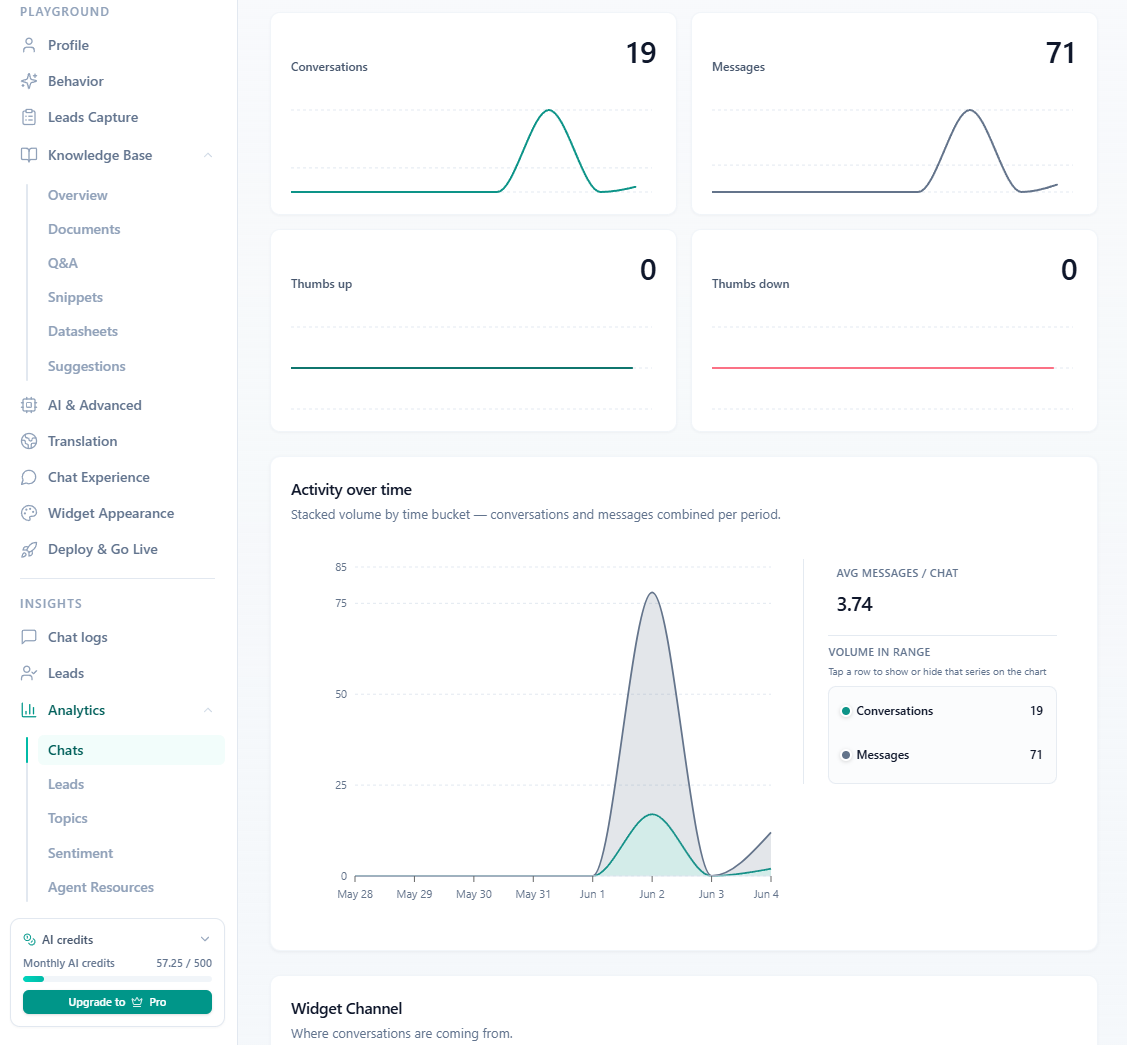Screen dimensions: 1127x1045
Task: Click the Chat logs message icon
Action: [29, 637]
